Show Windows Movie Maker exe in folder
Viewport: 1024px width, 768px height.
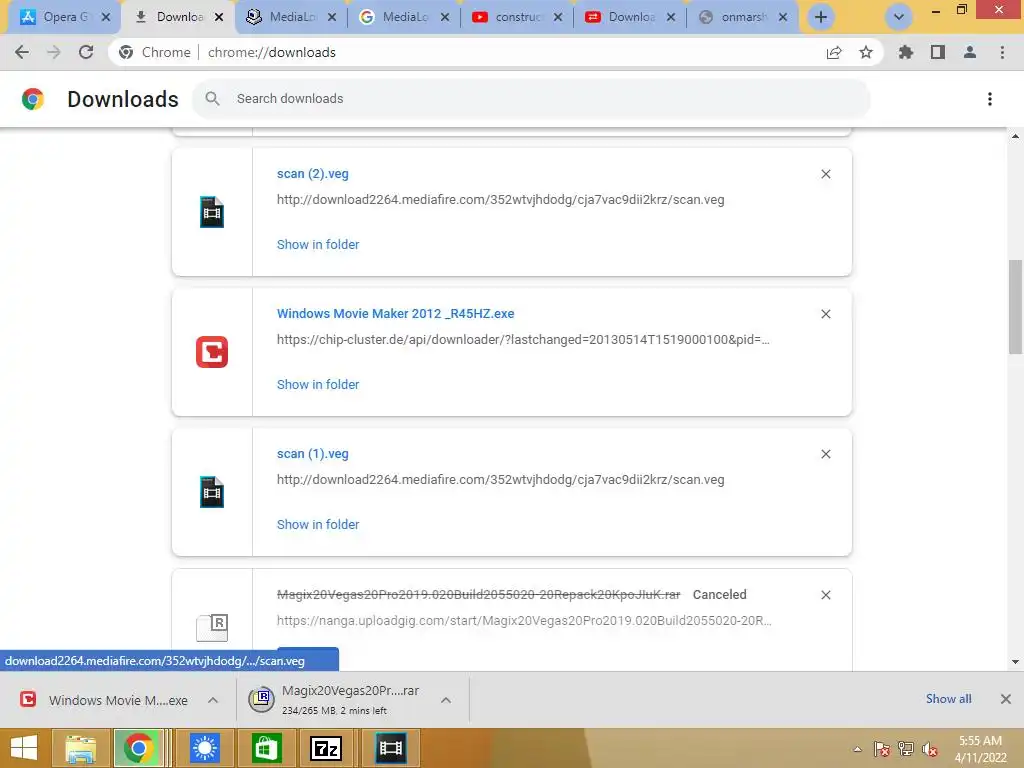[318, 385]
